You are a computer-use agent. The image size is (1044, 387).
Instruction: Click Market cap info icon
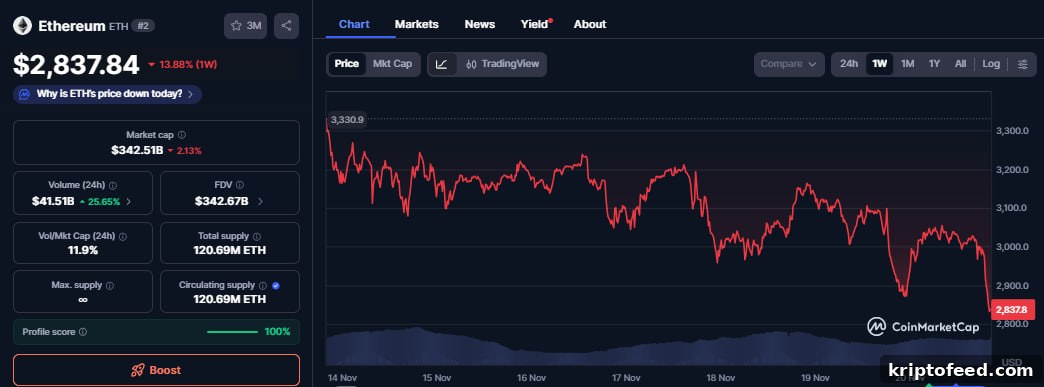point(182,135)
